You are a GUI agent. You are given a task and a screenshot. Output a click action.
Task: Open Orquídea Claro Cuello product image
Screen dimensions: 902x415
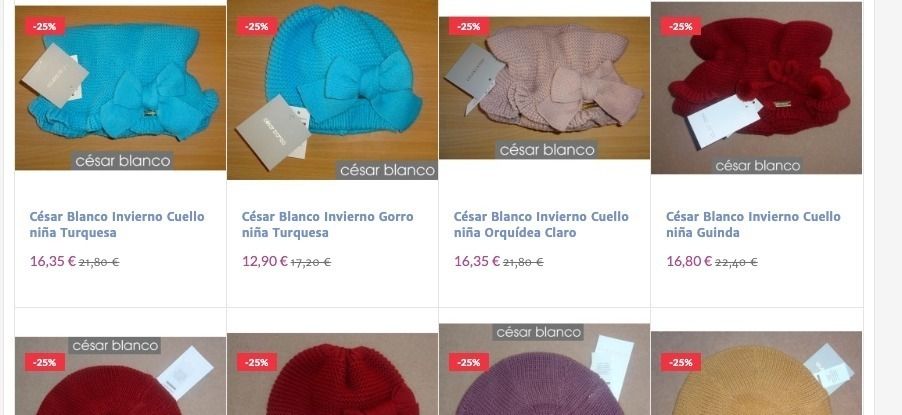(x=544, y=87)
